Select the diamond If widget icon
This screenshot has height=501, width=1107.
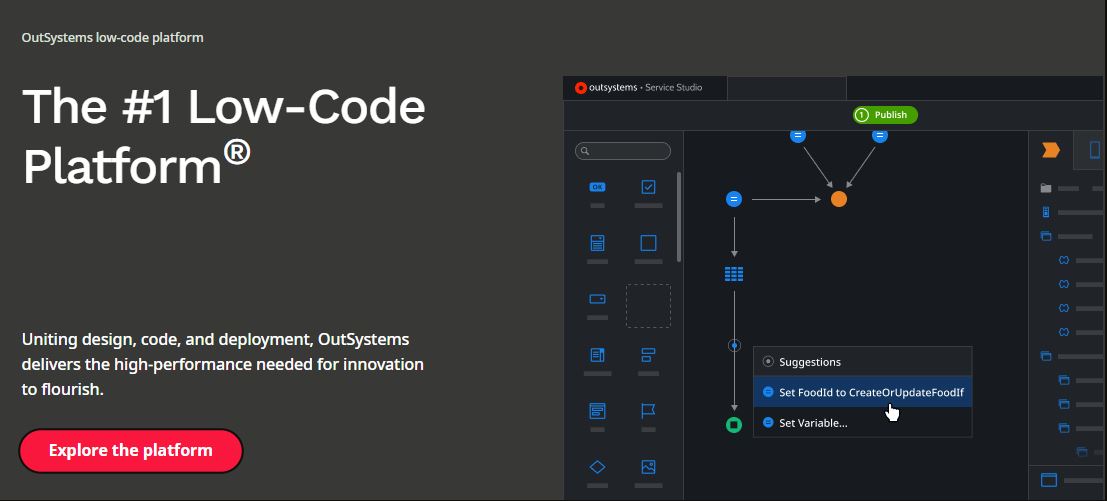coord(597,467)
